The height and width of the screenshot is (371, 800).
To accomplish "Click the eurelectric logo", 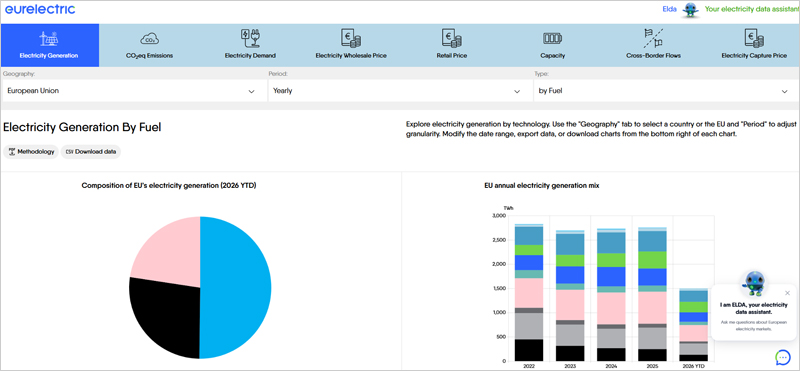I will [40, 9].
